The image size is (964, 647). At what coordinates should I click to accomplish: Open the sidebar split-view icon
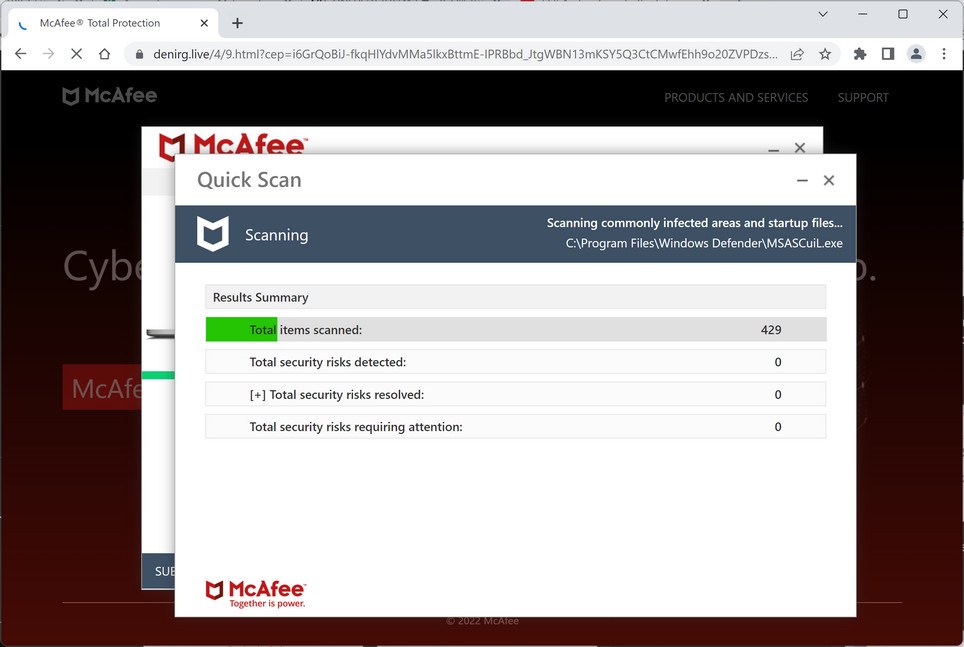[887, 55]
